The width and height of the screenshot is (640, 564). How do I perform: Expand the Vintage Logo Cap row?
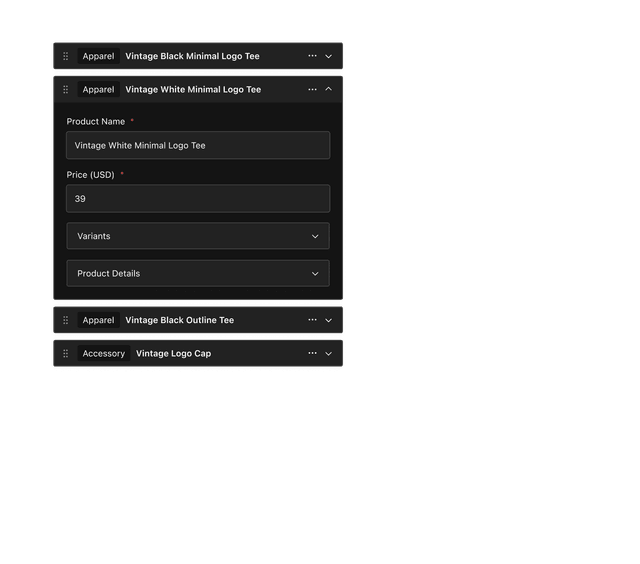[328, 354]
